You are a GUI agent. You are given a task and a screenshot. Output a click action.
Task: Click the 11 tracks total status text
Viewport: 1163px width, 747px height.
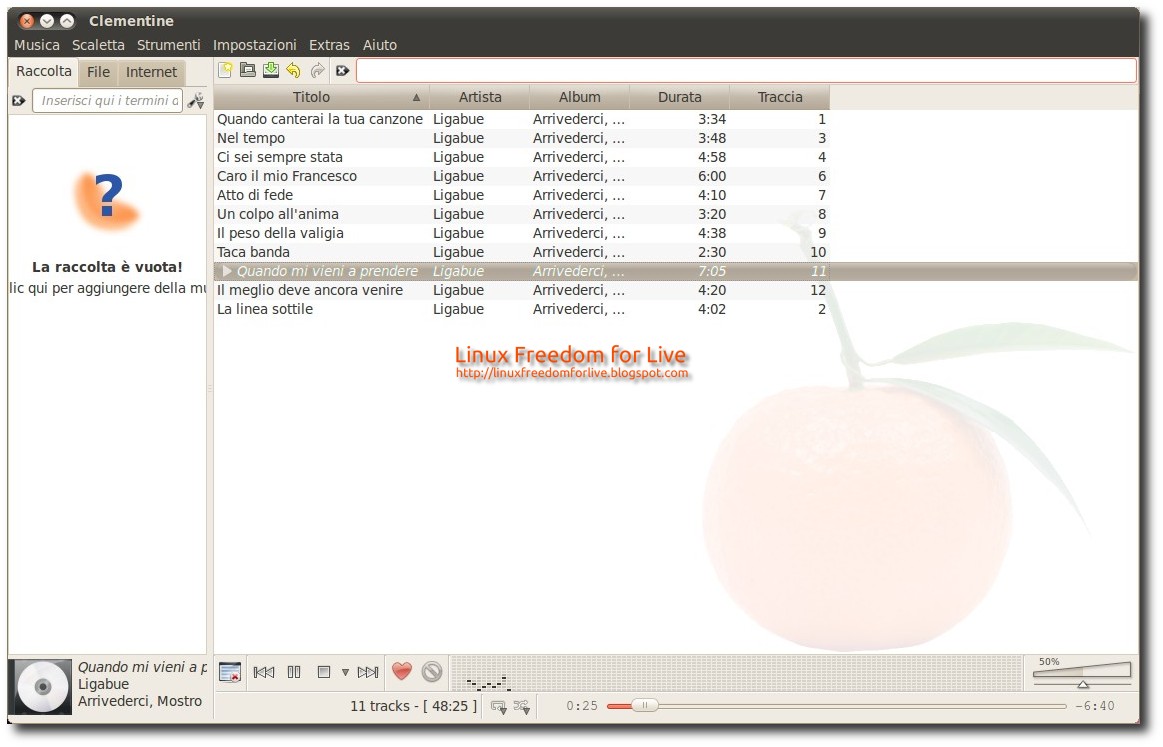tap(413, 706)
